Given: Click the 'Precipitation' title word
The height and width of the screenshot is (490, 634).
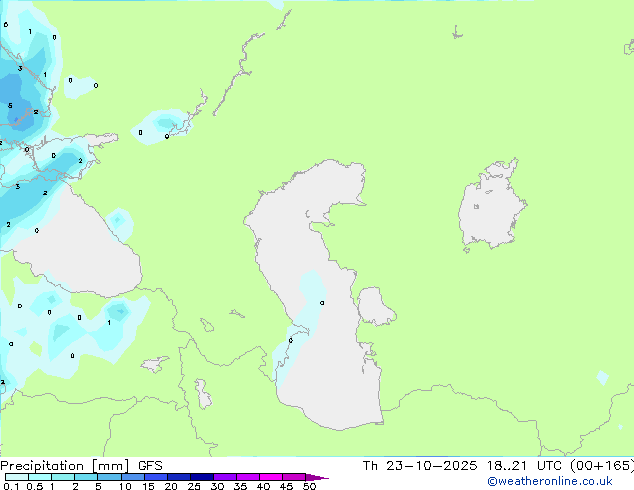Looking at the screenshot, I should 42,466.
